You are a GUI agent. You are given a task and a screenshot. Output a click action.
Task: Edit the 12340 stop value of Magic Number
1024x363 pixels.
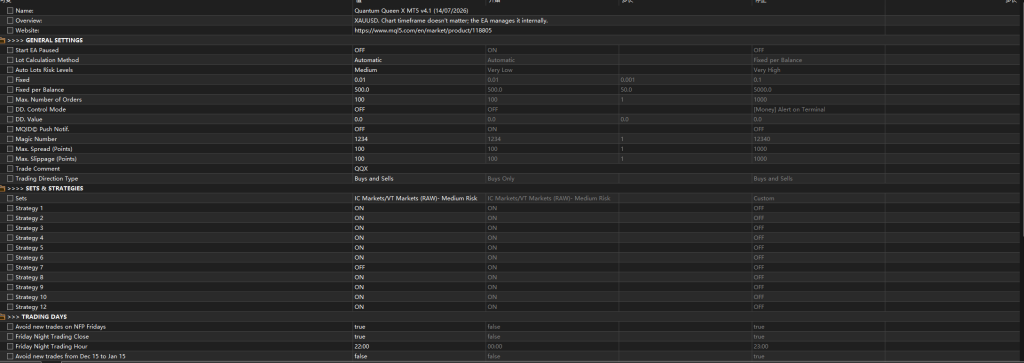pyautogui.click(x=761, y=139)
